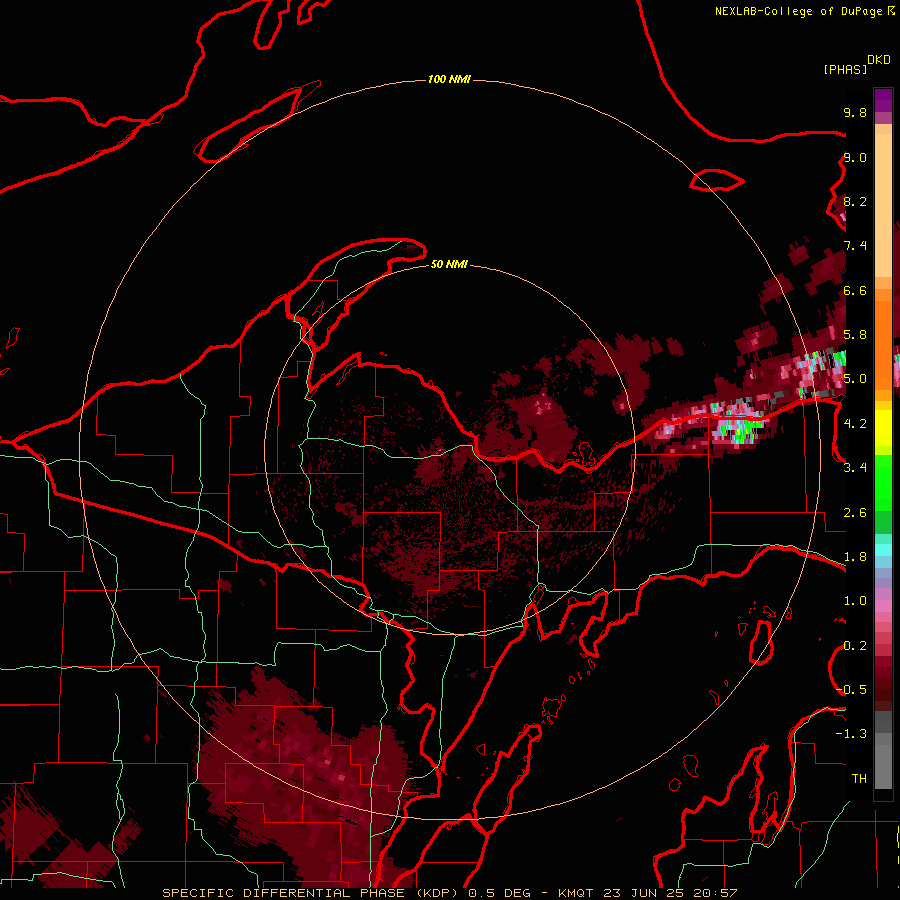This screenshot has height=900, width=900.
Task: Select the 9.0 value on the color scale
Action: (855, 157)
